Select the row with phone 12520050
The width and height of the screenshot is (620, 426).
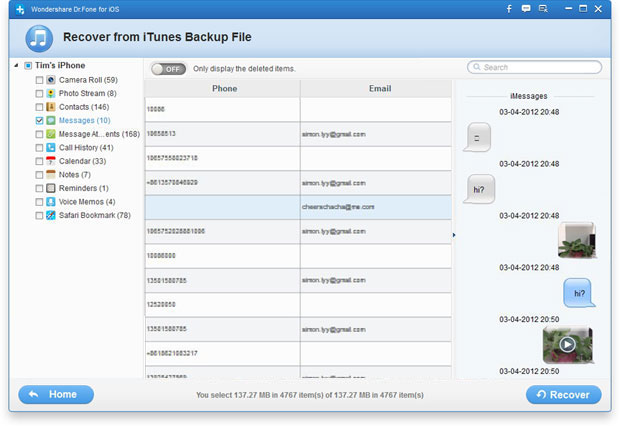pos(298,304)
